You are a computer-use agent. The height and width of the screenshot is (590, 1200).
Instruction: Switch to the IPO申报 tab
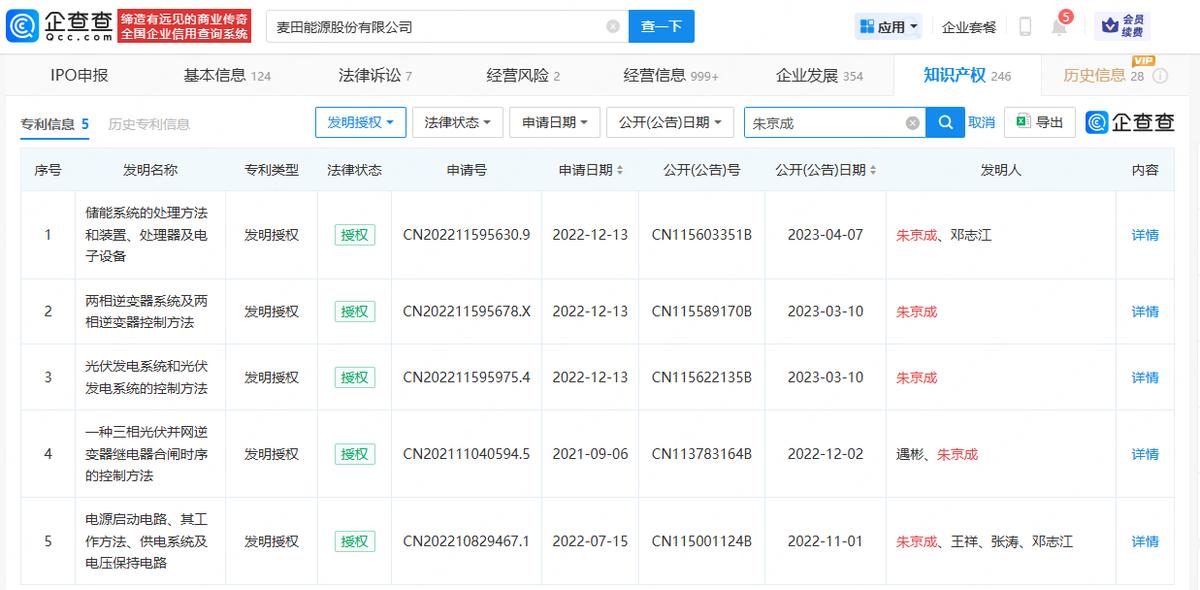[79, 75]
